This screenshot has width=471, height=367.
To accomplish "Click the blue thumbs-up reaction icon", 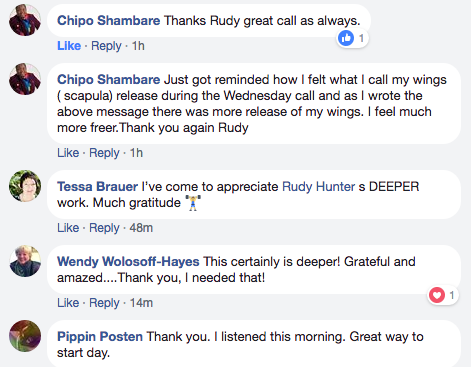I will 346,38.
